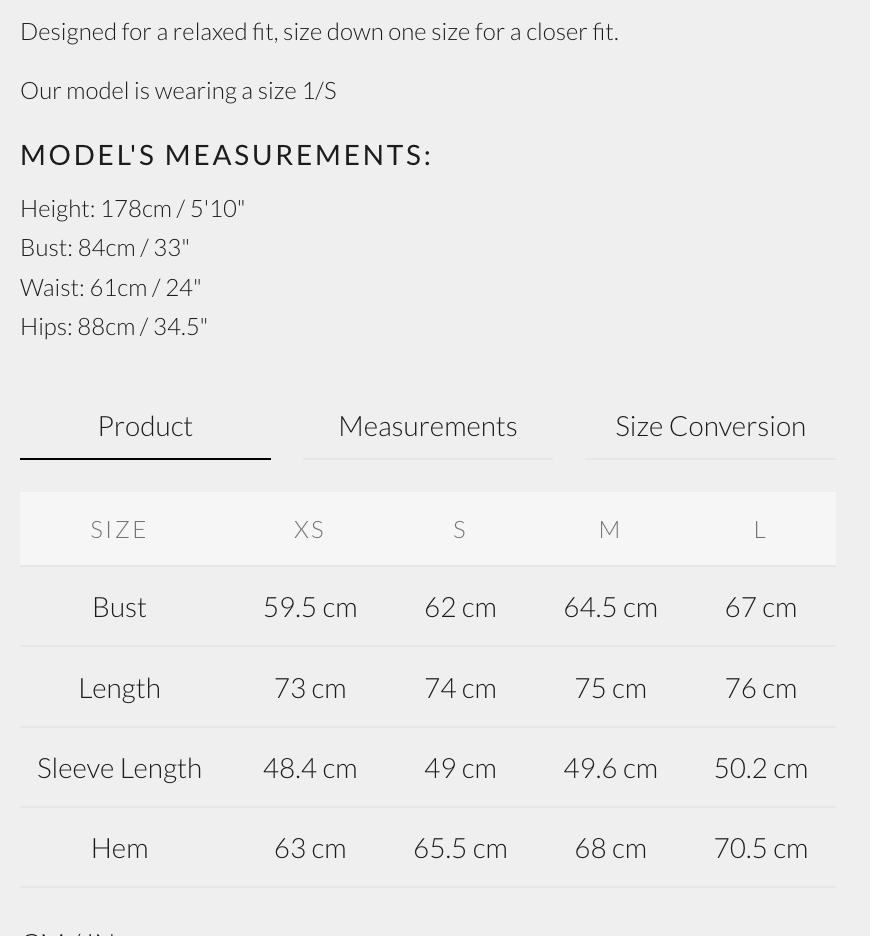The width and height of the screenshot is (870, 936).
Task: Click the 'Our model is wearing' text
Action: coord(178,90)
